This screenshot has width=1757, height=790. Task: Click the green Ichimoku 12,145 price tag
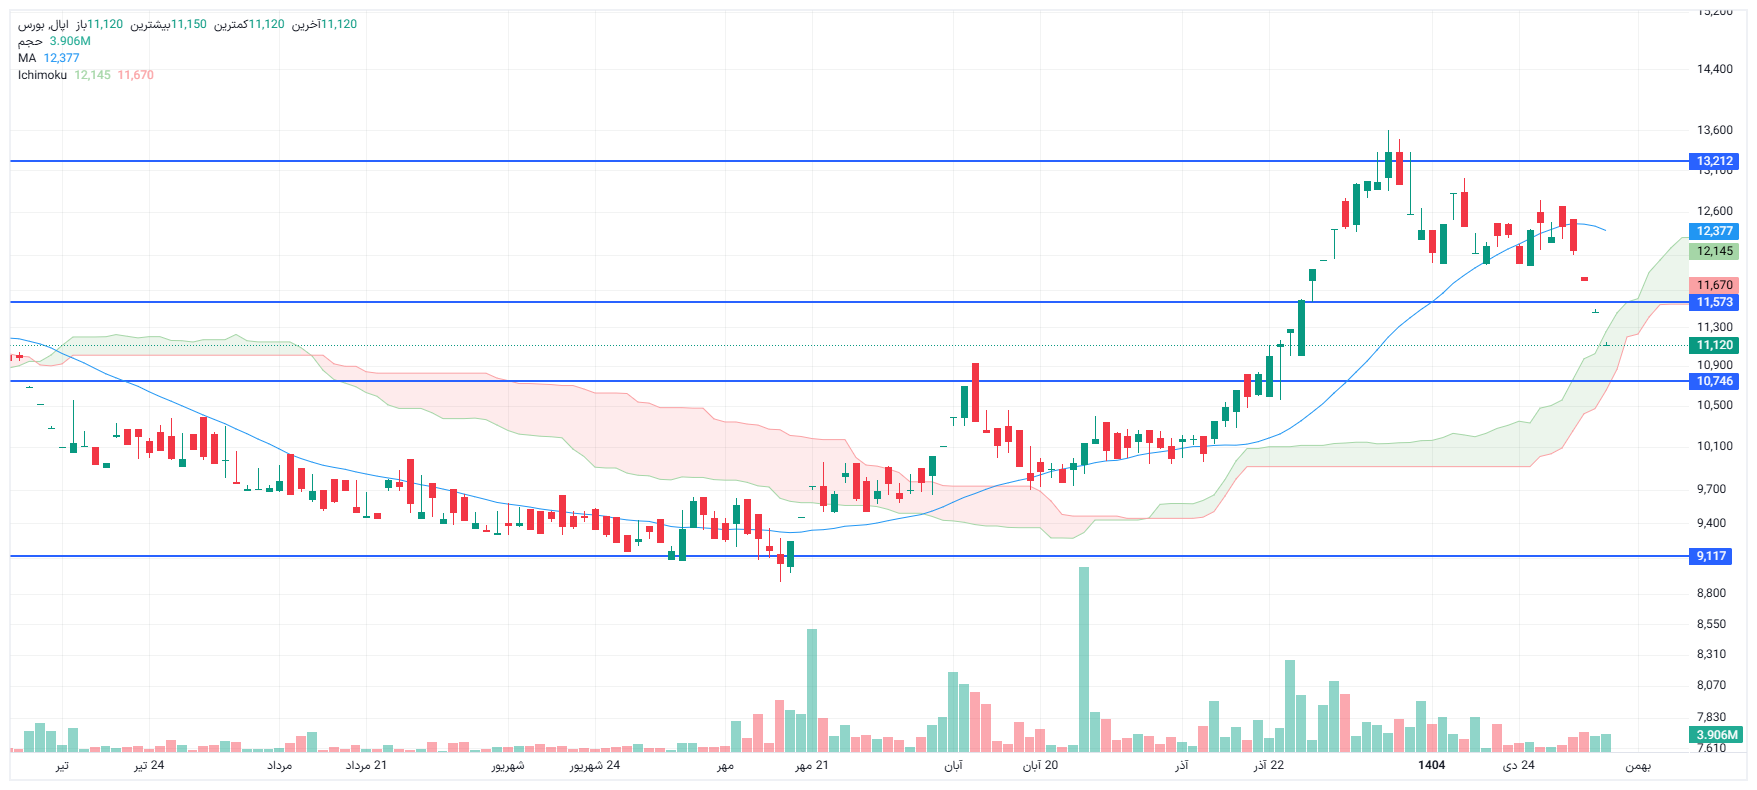pyautogui.click(x=1714, y=251)
